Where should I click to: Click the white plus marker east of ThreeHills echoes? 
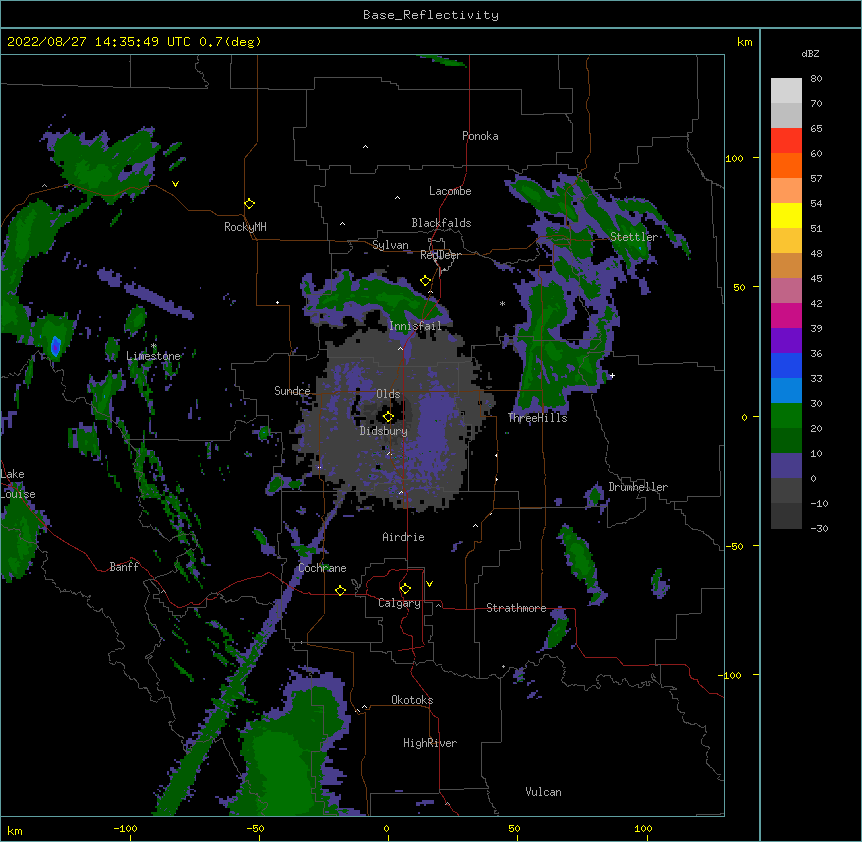pyautogui.click(x=612, y=375)
